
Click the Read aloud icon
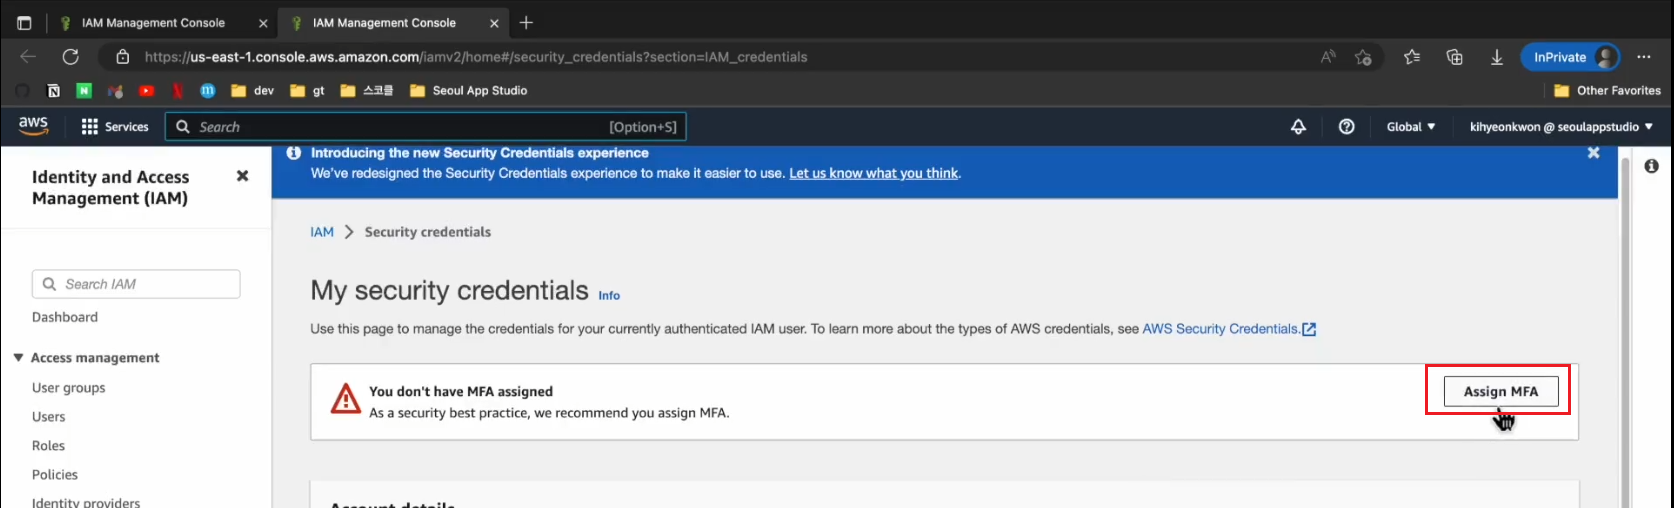coord(1327,57)
